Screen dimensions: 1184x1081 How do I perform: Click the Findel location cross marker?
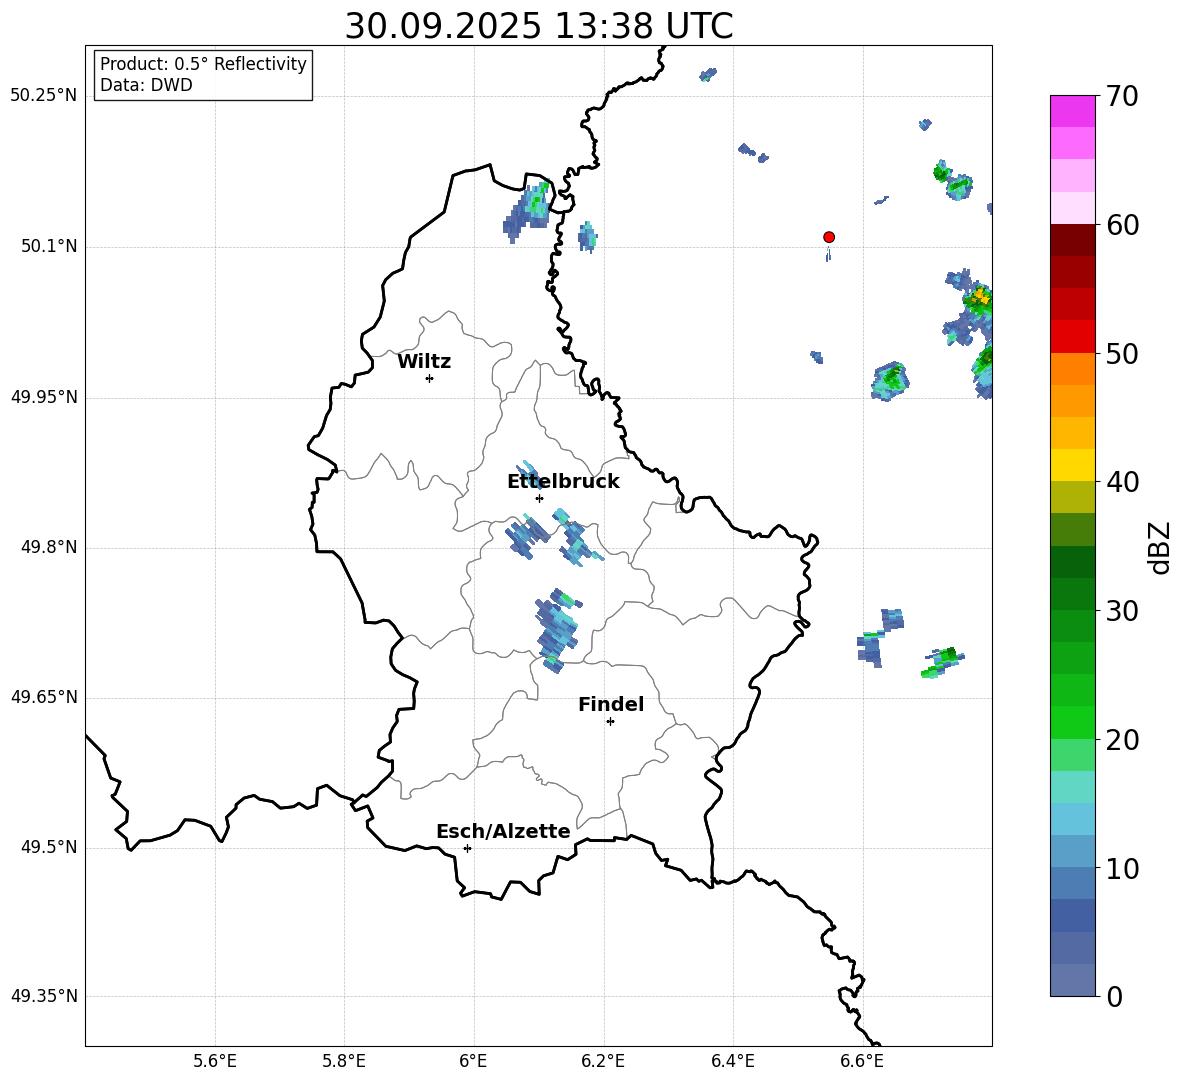pyautogui.click(x=610, y=721)
